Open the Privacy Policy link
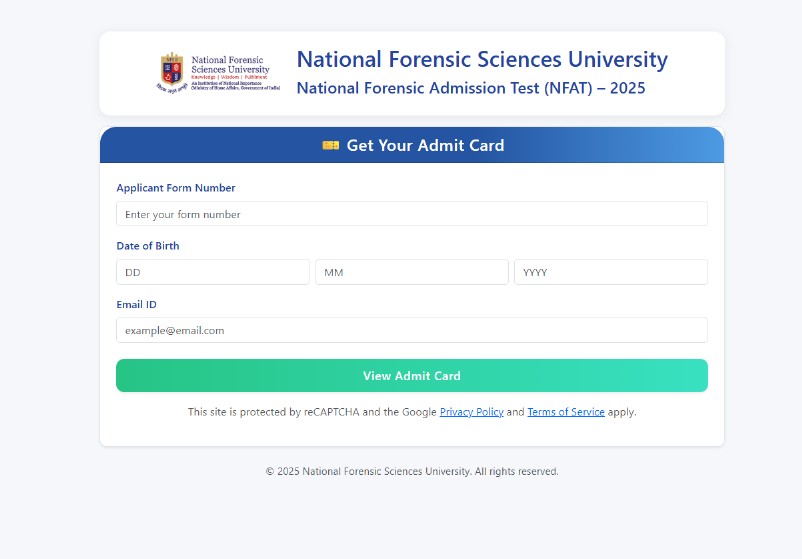802x559 pixels. point(471,412)
